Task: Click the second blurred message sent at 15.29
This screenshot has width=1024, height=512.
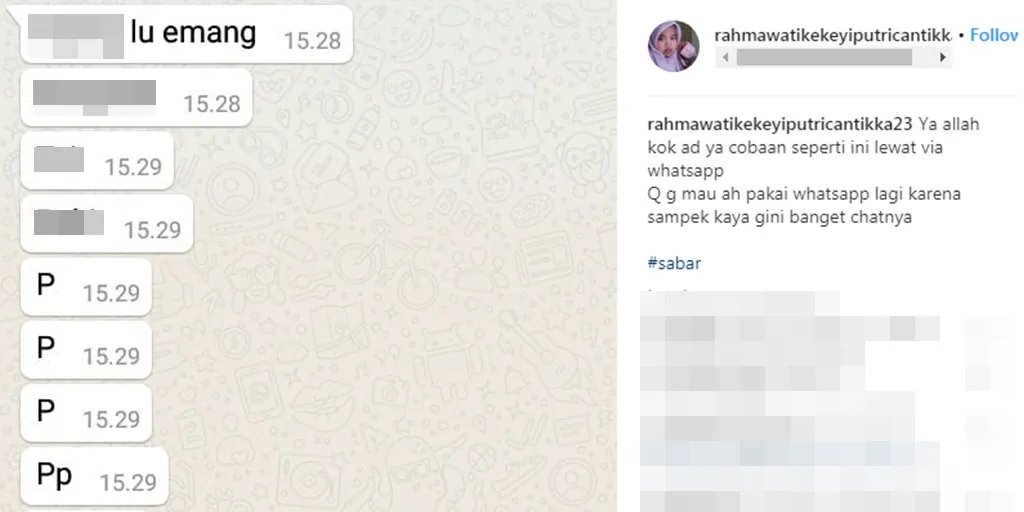Action: coord(107,223)
